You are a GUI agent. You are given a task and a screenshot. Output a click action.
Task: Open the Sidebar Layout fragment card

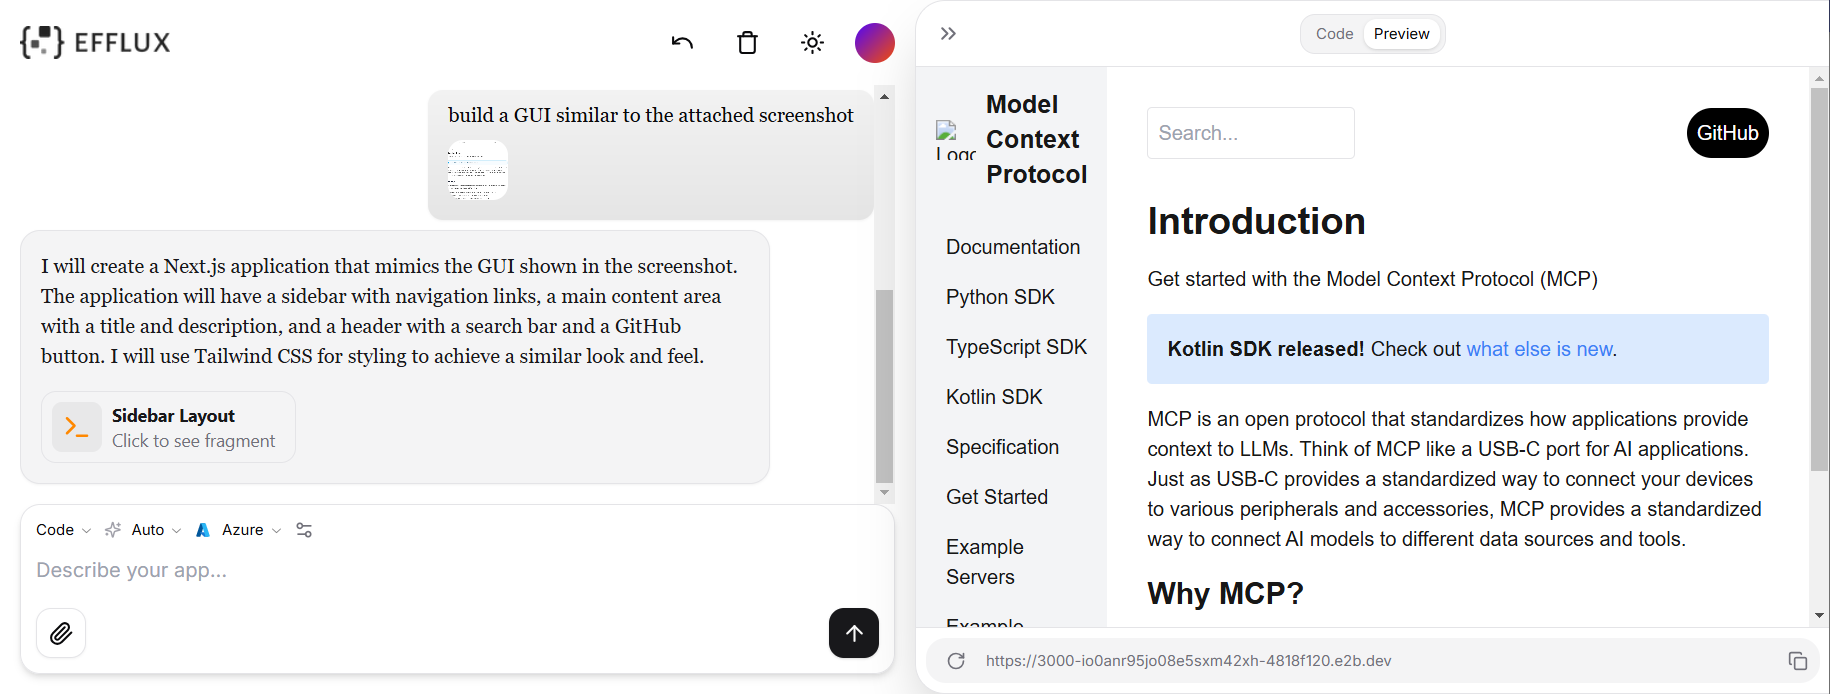[x=168, y=427]
